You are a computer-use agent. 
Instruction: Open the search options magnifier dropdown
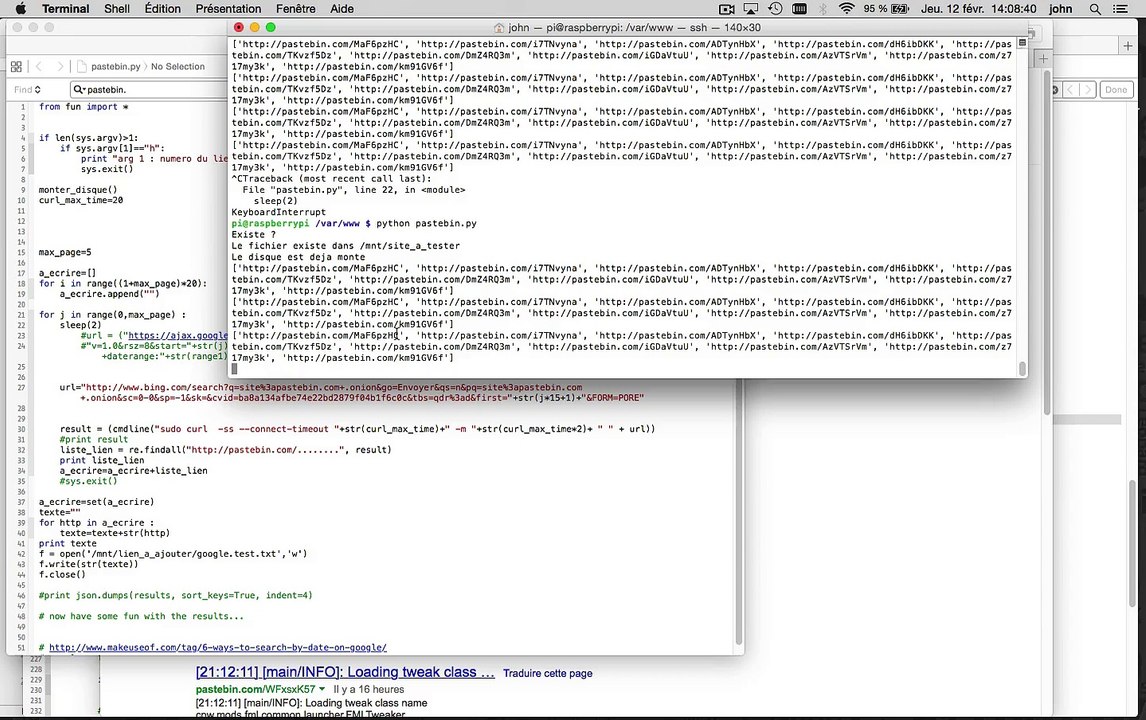click(x=79, y=89)
